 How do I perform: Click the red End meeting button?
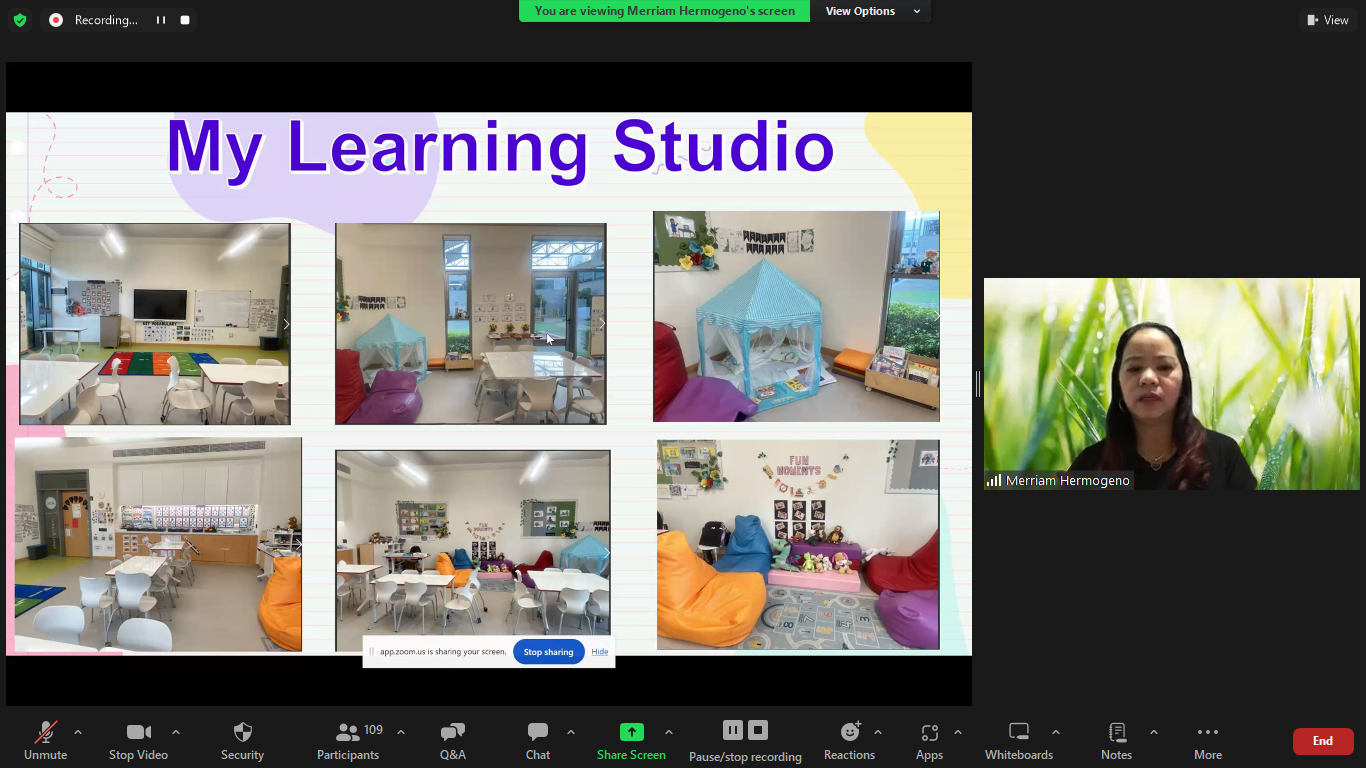click(x=1322, y=741)
